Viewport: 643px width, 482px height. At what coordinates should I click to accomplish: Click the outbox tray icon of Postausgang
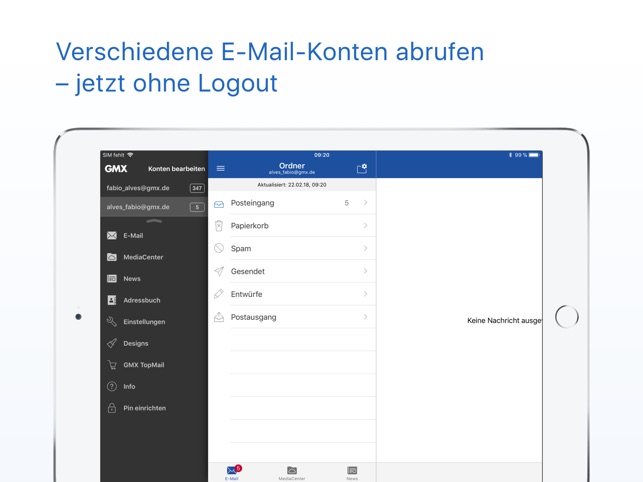pyautogui.click(x=219, y=317)
